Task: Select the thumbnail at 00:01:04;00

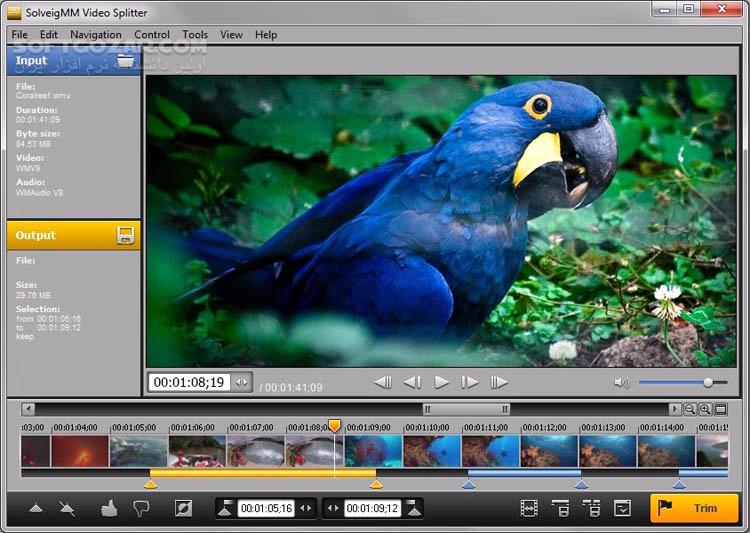Action: (80, 451)
